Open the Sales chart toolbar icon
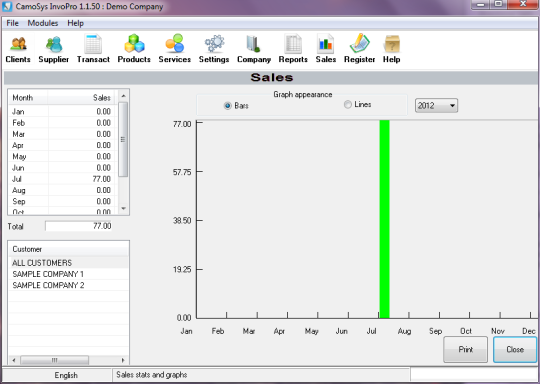This screenshot has height=384, width=540. click(x=325, y=49)
